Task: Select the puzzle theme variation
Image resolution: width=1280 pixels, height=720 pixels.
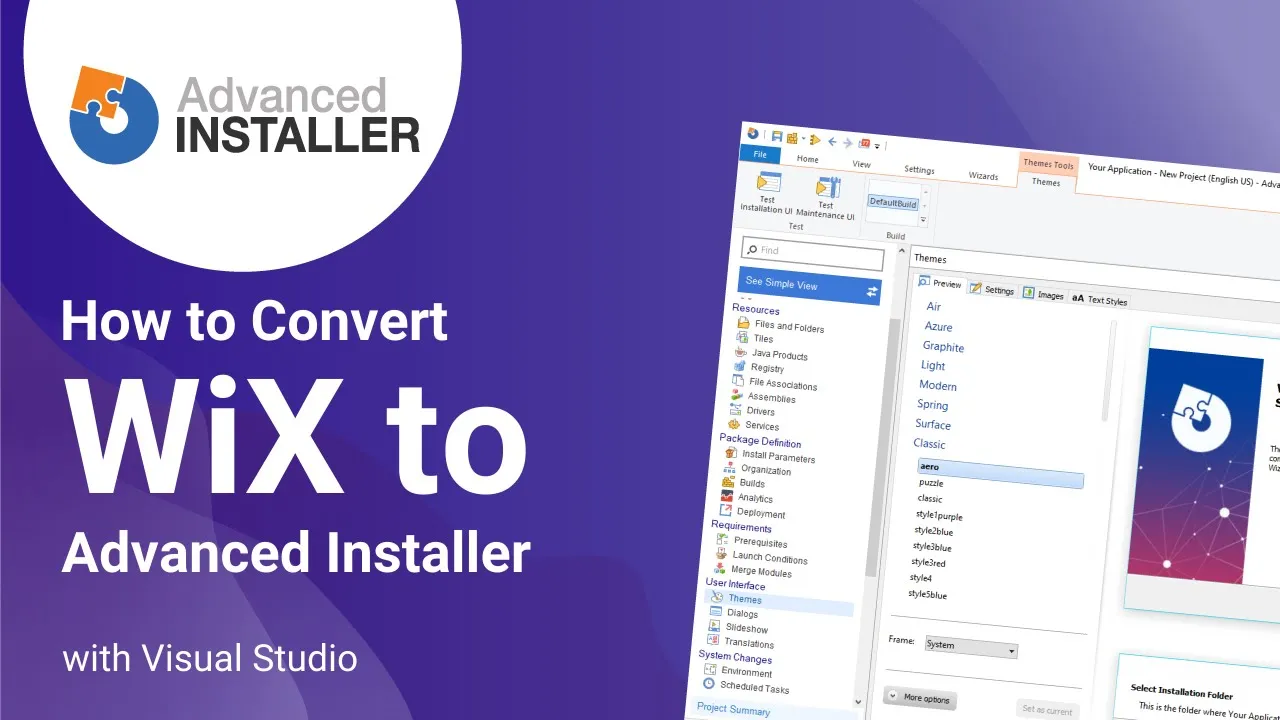Action: (931, 483)
